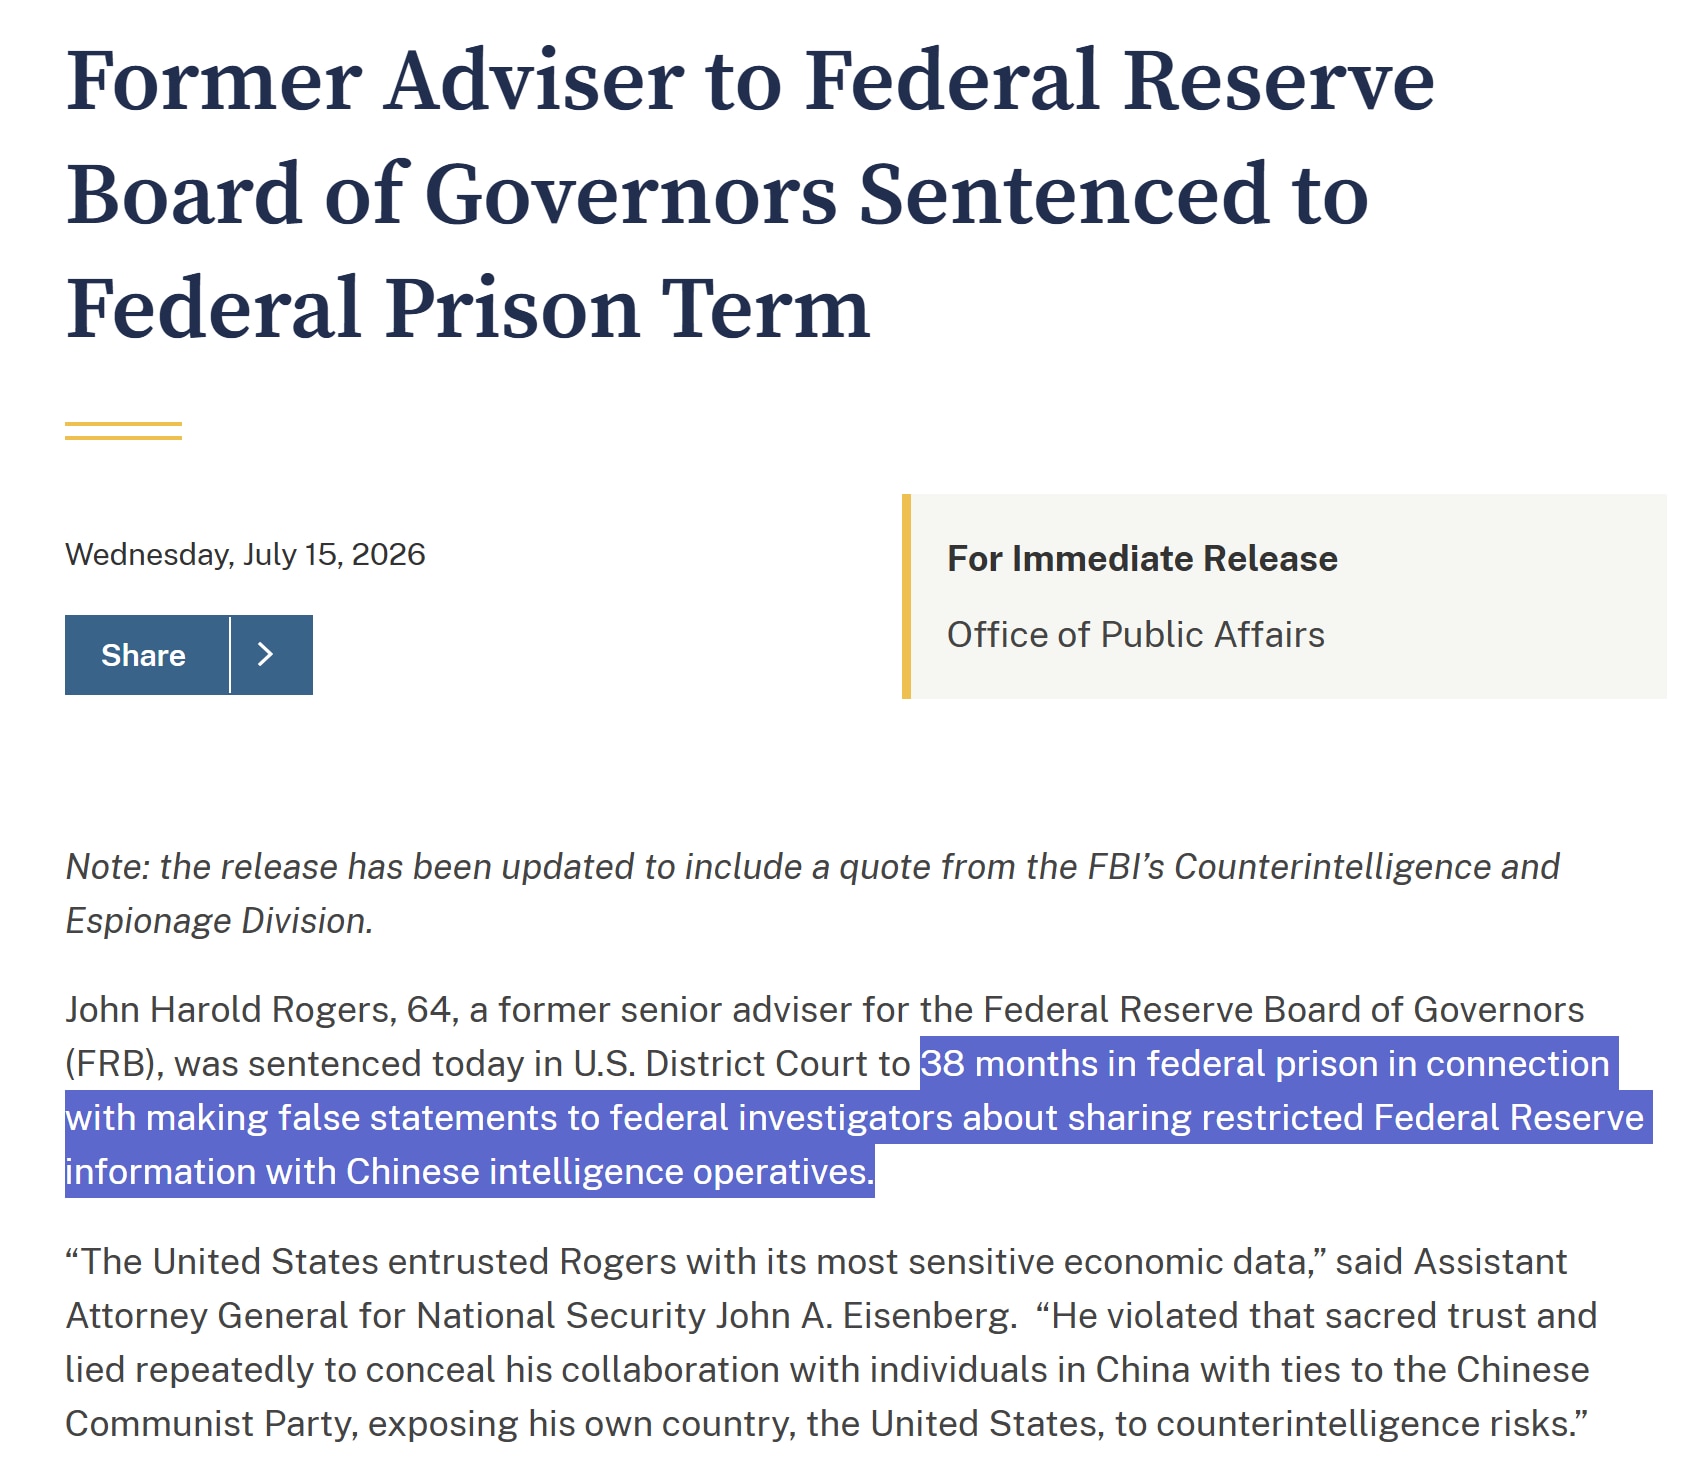The width and height of the screenshot is (1696, 1469).
Task: Click 'Federal Prison Term' in the headline
Action: click(x=468, y=308)
